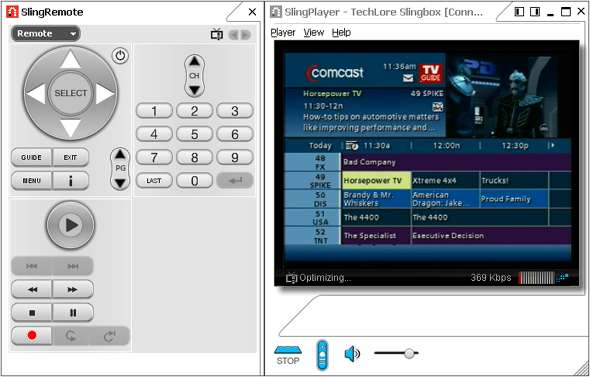
Task: Click the red record button
Action: (32, 335)
